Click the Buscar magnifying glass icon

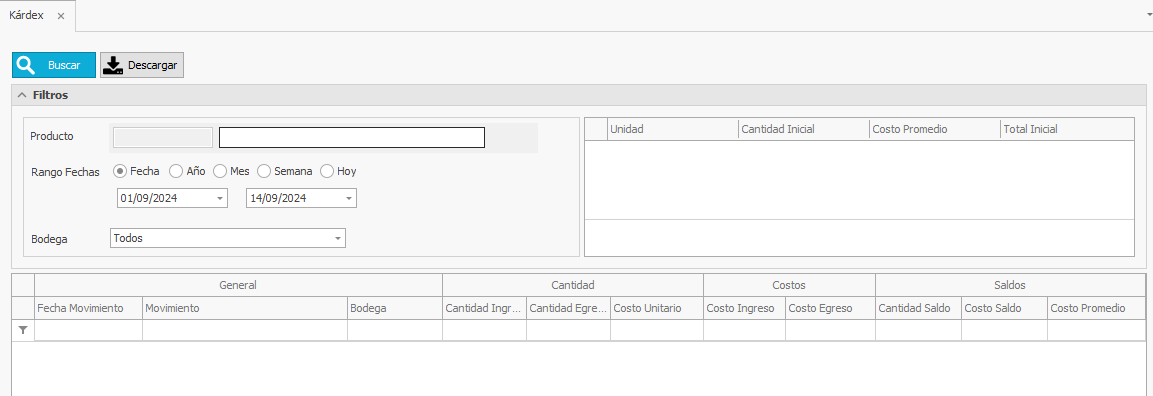click(x=26, y=65)
